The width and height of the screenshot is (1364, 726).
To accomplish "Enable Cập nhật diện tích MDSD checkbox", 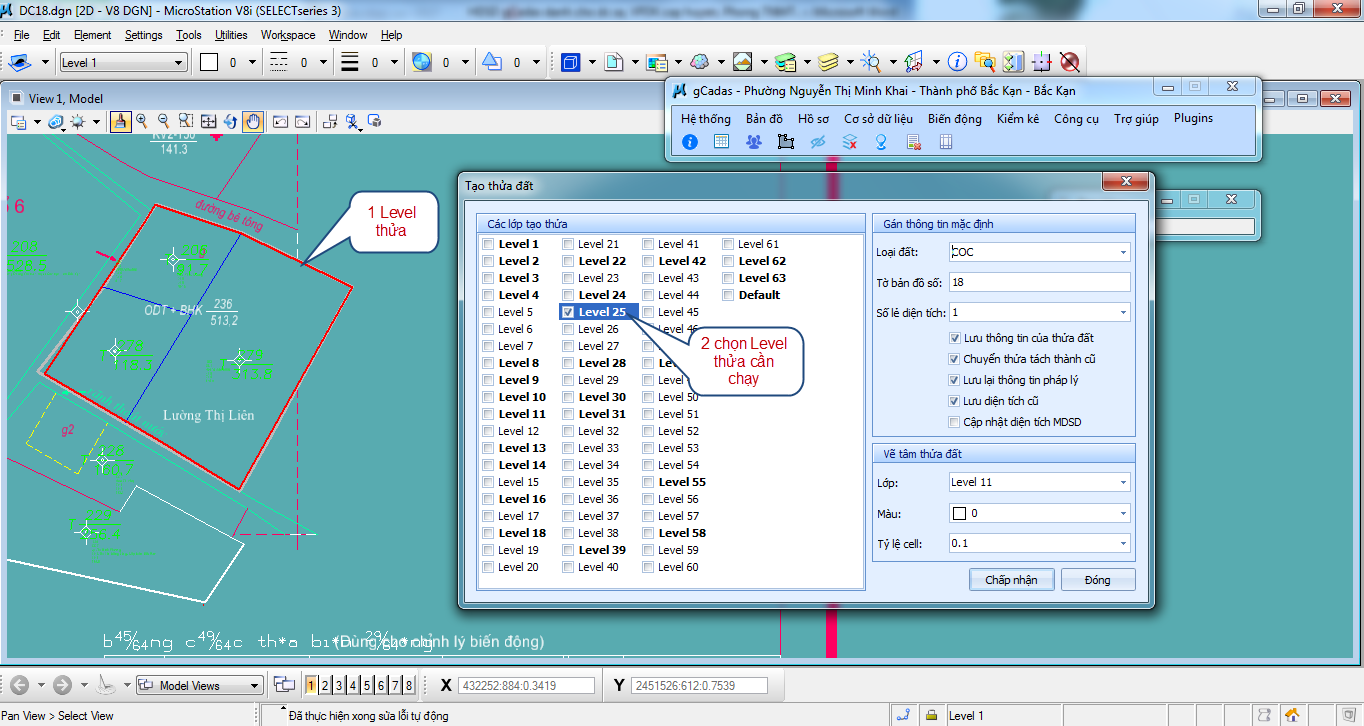I will pos(954,422).
